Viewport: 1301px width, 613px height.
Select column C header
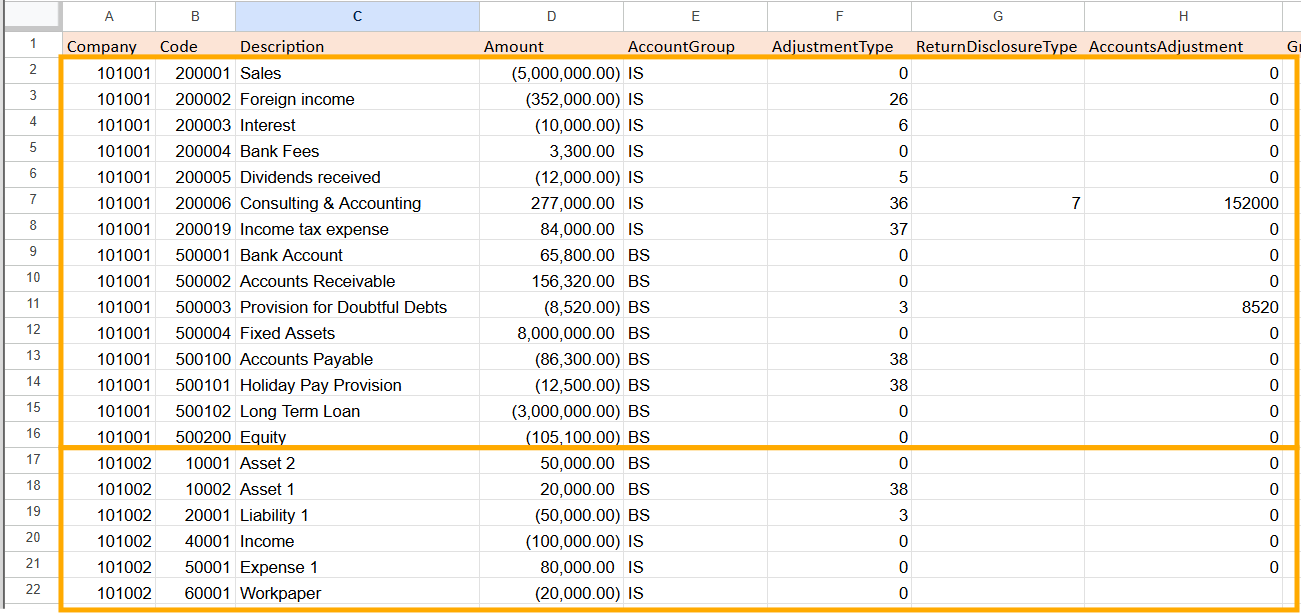(358, 16)
